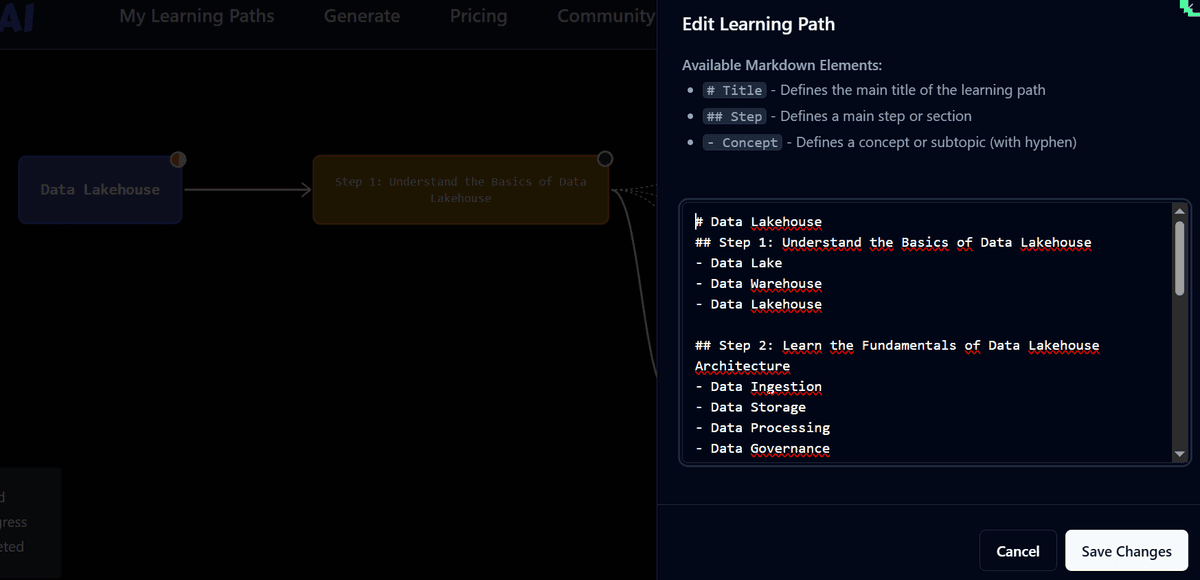
Task: Cancel editing the learning path
Action: tap(1017, 551)
